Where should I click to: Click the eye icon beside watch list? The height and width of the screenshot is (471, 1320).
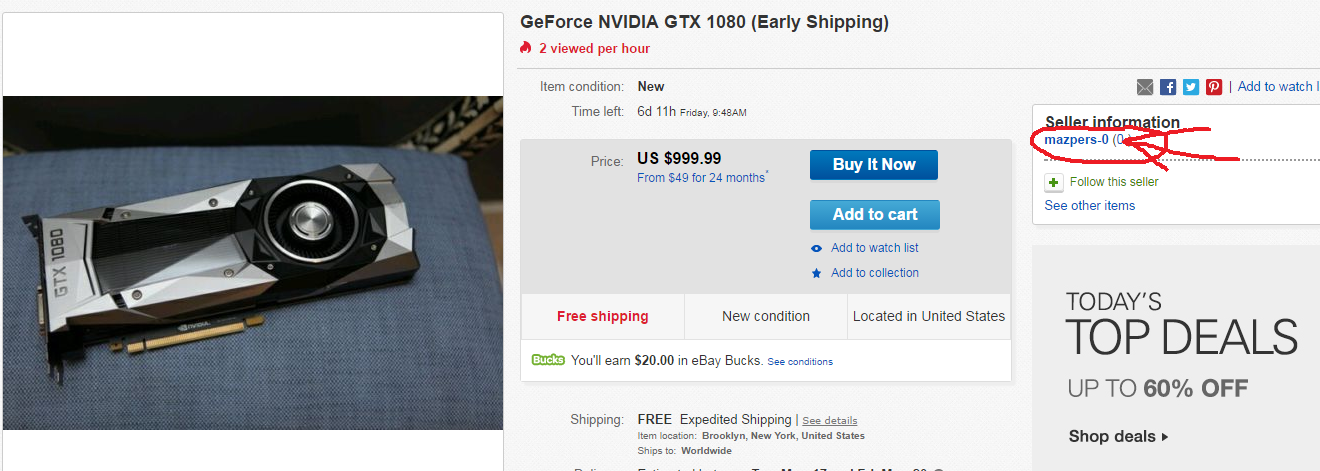click(817, 248)
